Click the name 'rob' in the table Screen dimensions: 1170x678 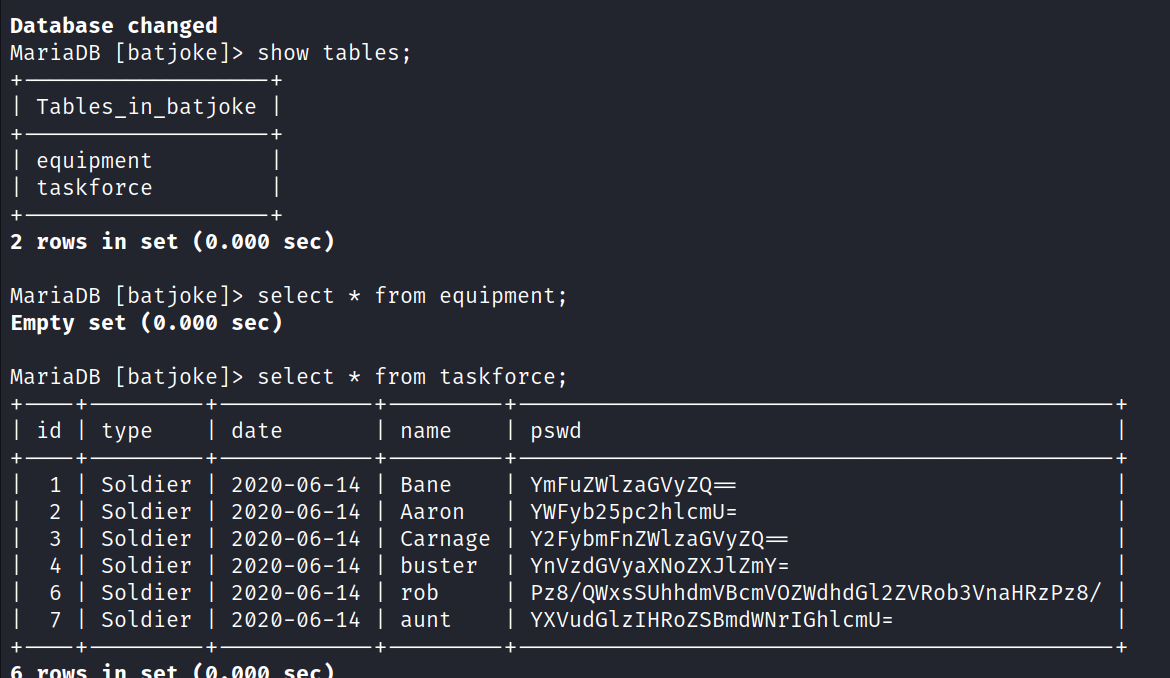419,593
